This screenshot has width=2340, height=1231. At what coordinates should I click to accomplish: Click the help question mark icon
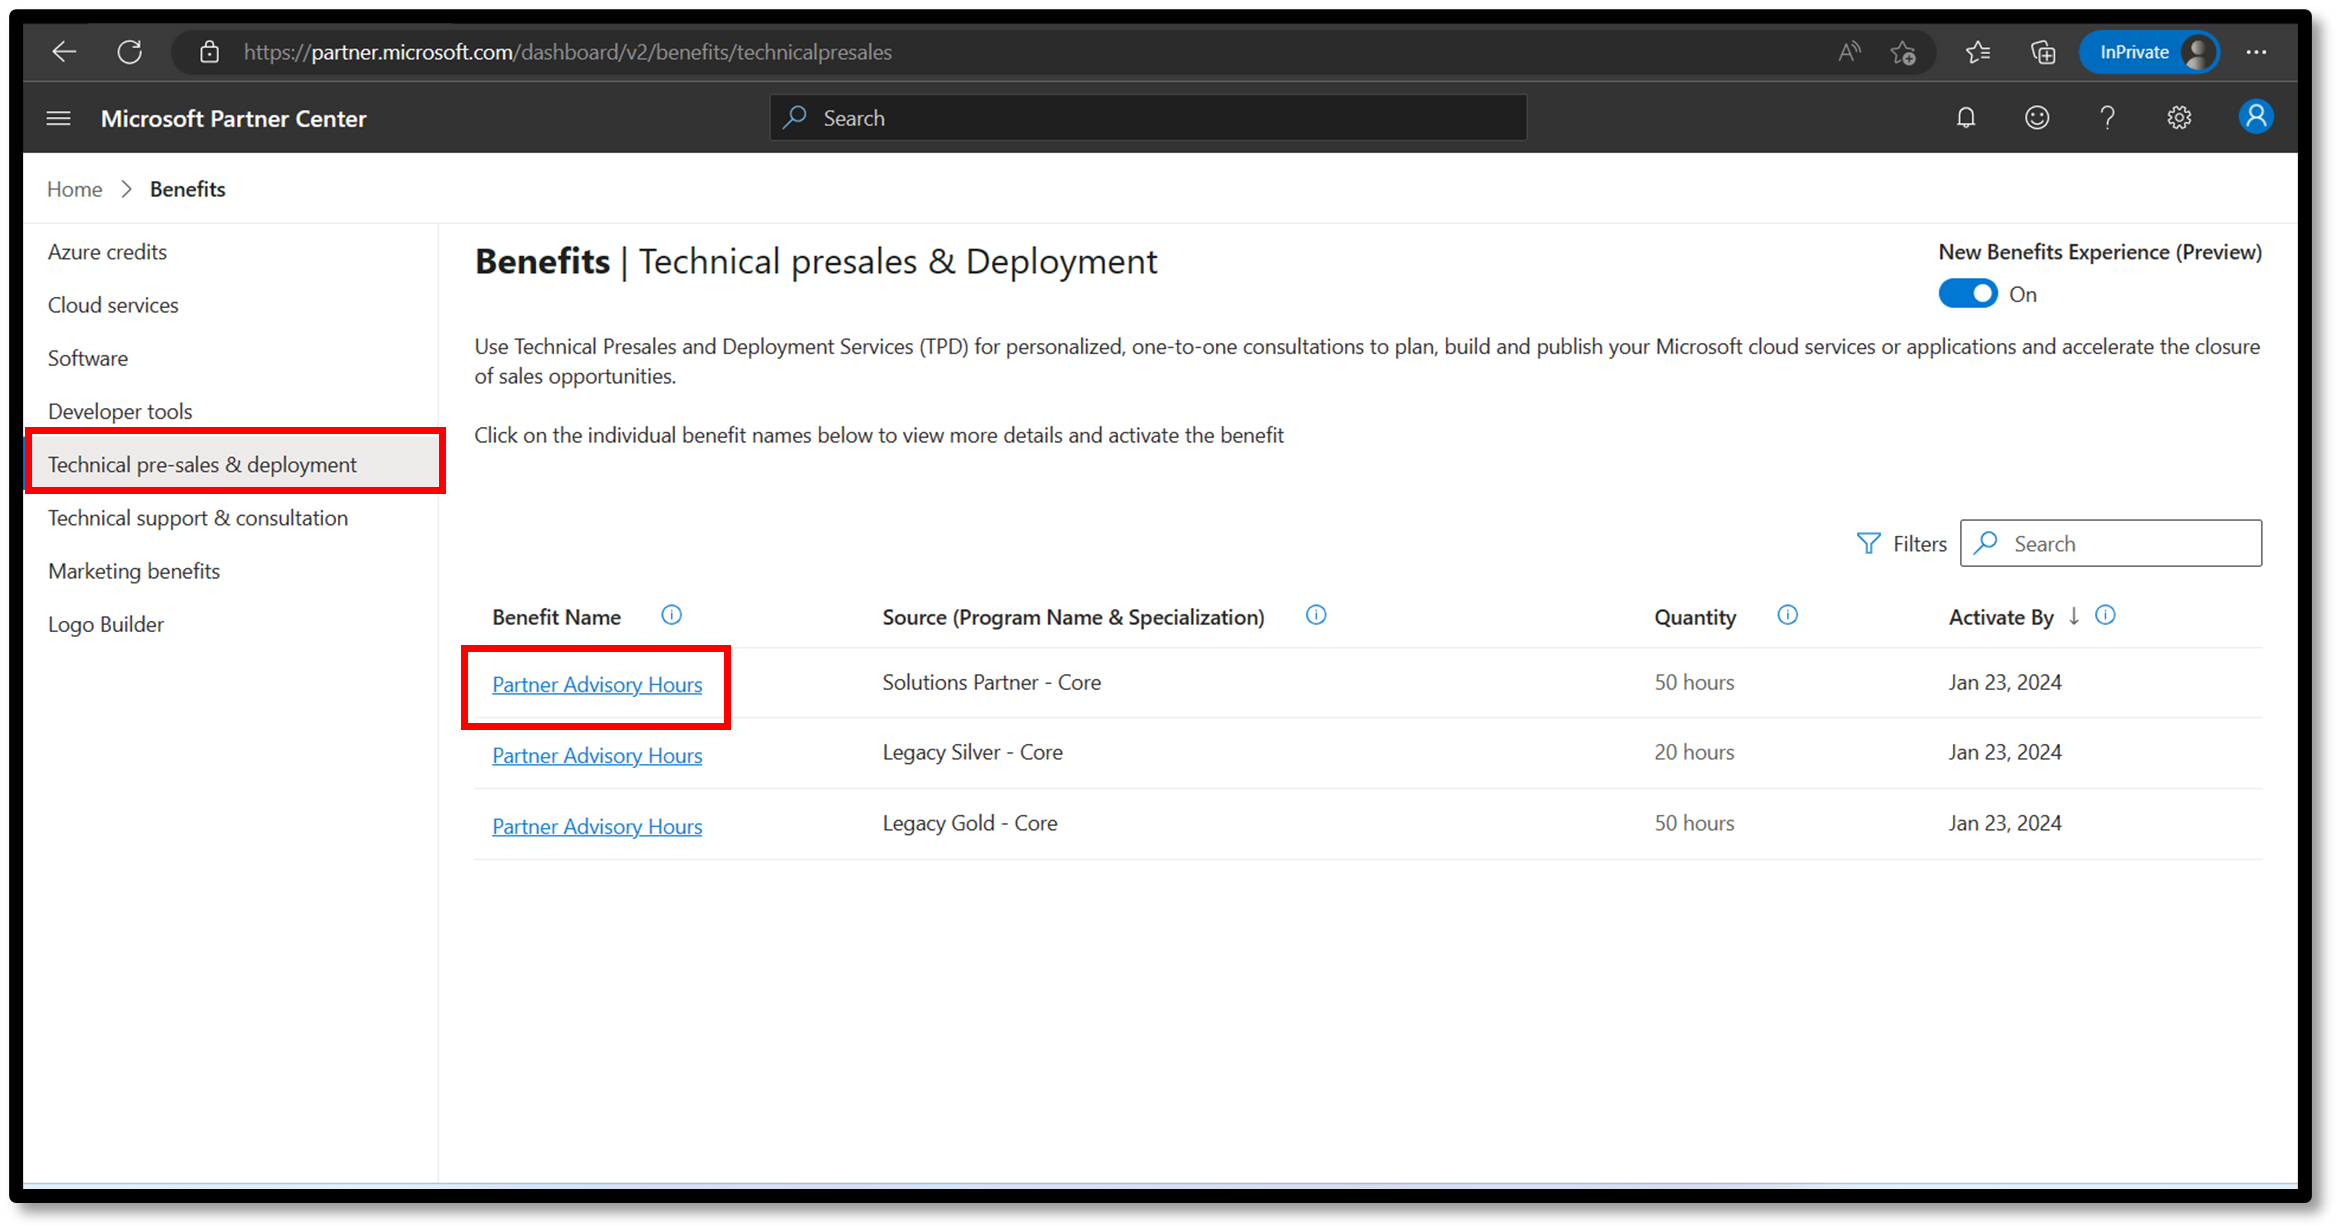pyautogui.click(x=2108, y=118)
